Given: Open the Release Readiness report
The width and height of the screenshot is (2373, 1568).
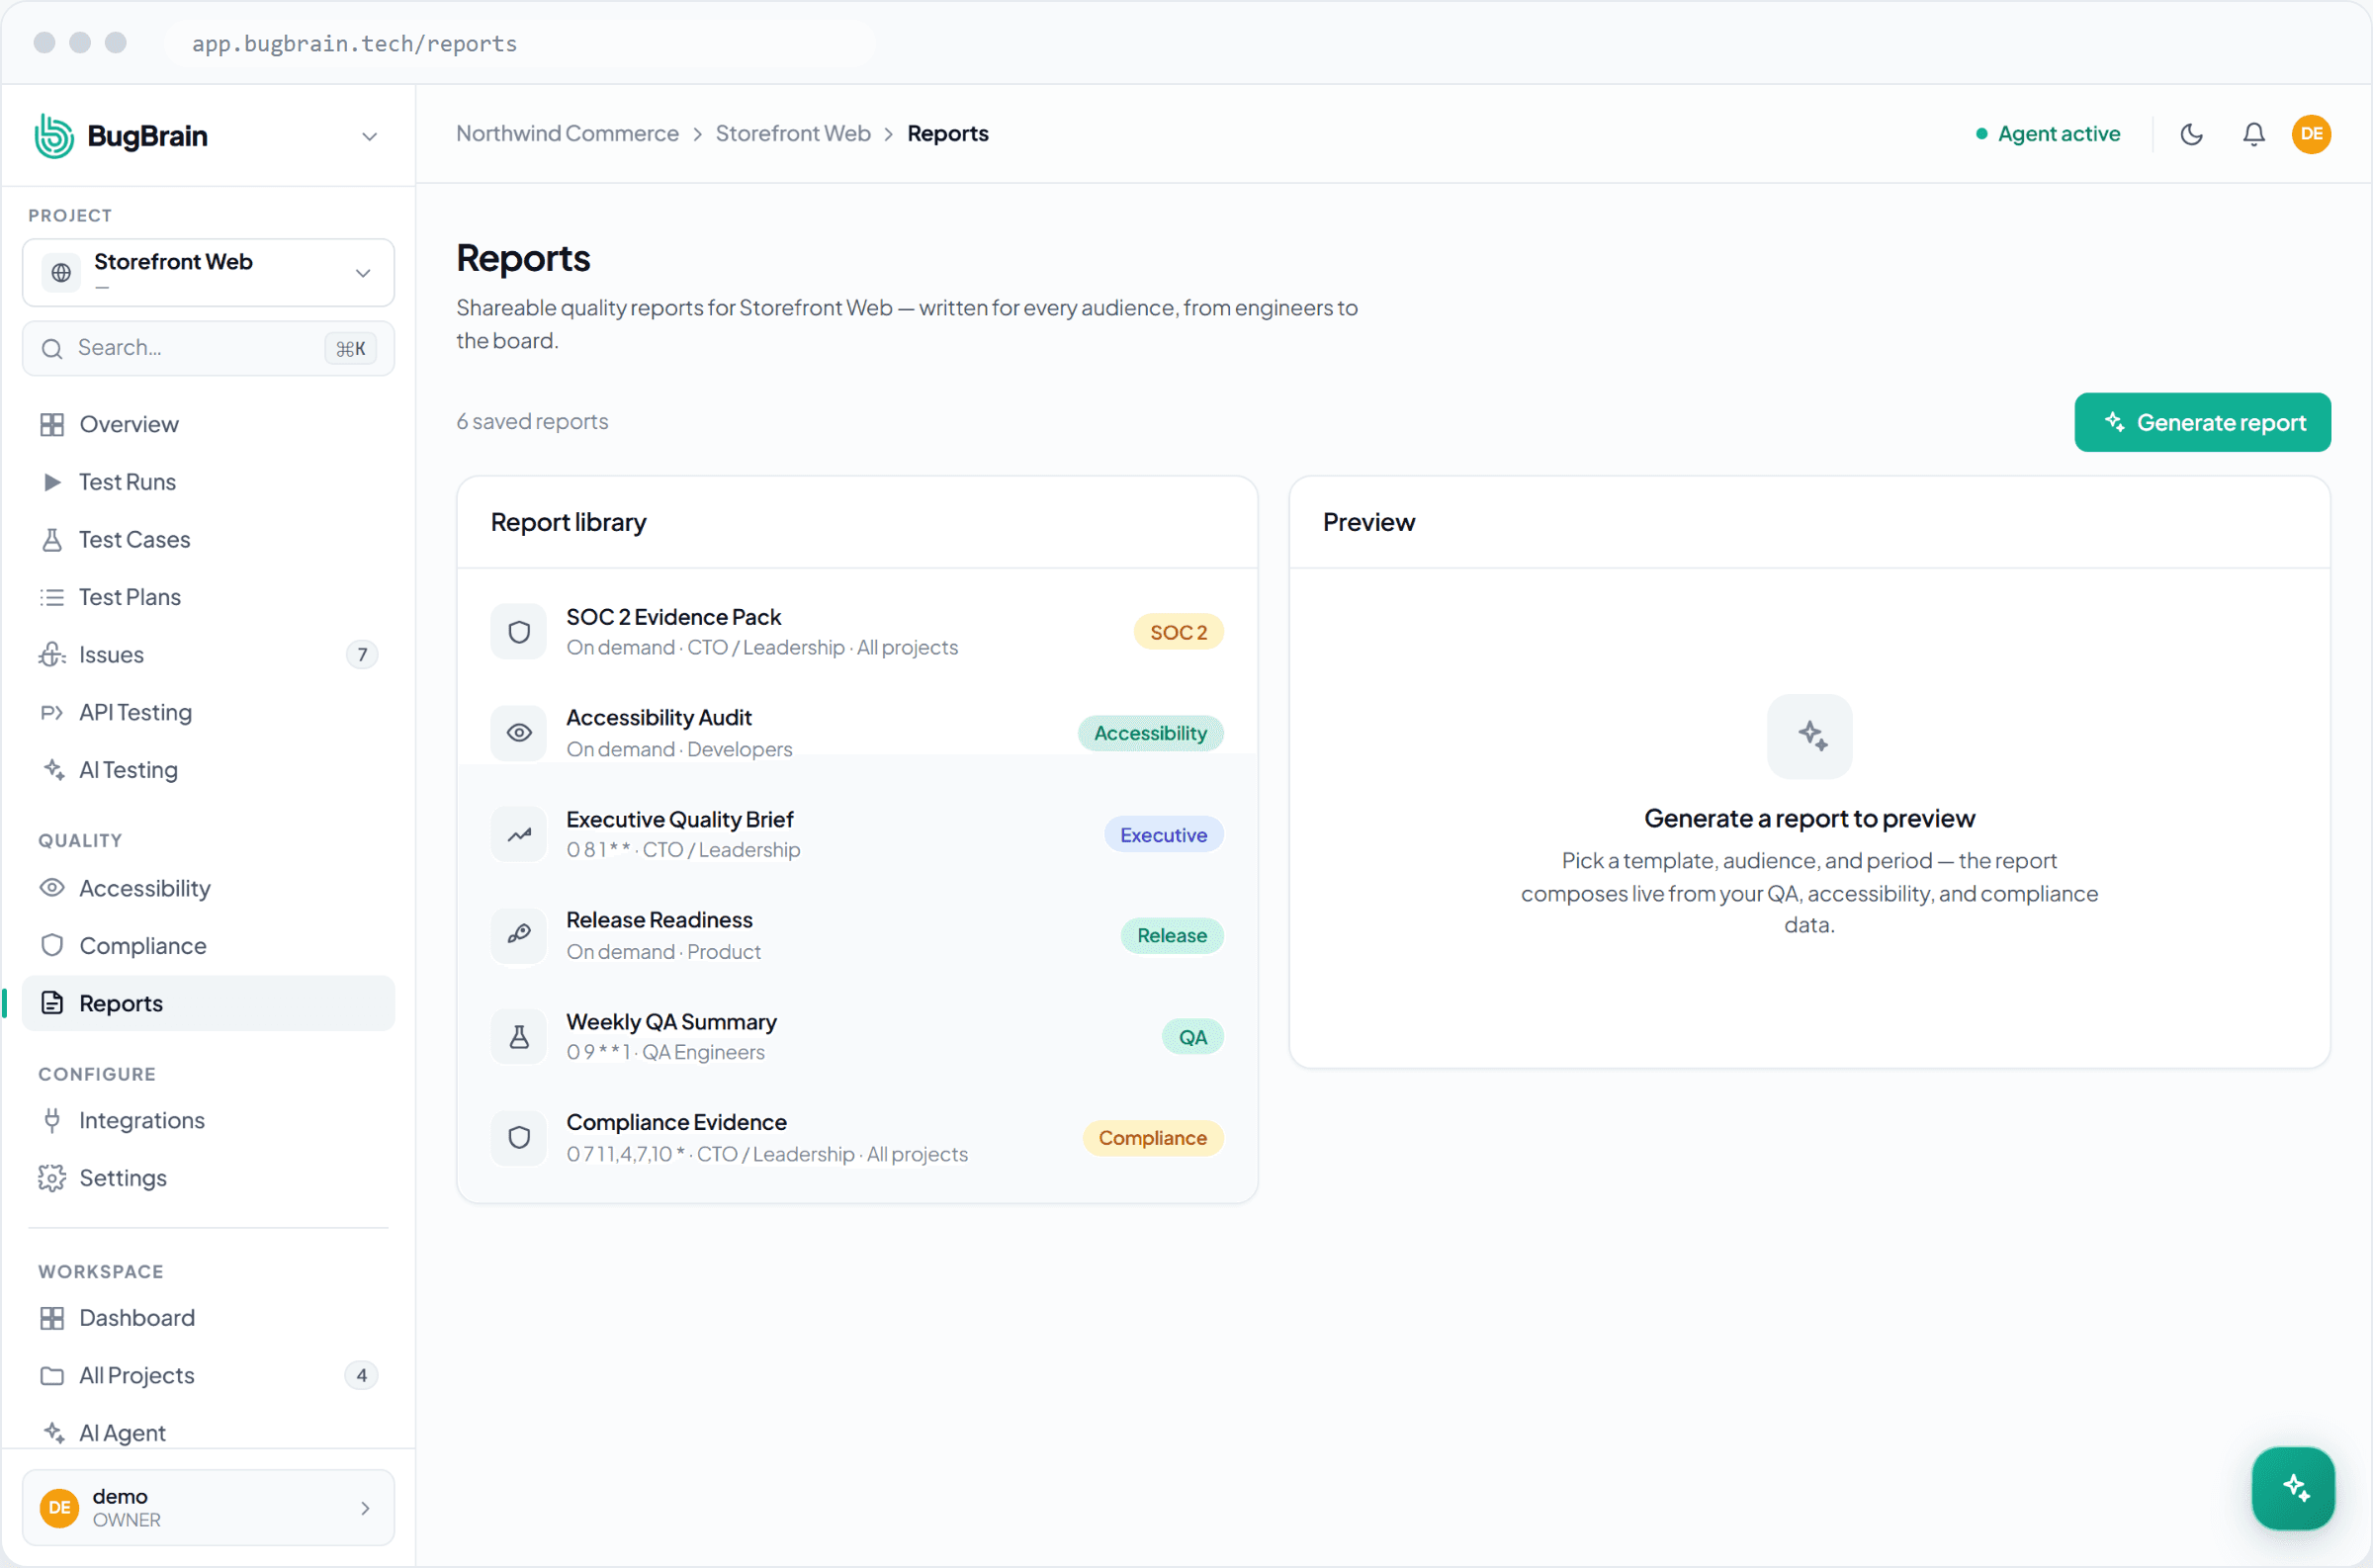Looking at the screenshot, I should (x=857, y=935).
